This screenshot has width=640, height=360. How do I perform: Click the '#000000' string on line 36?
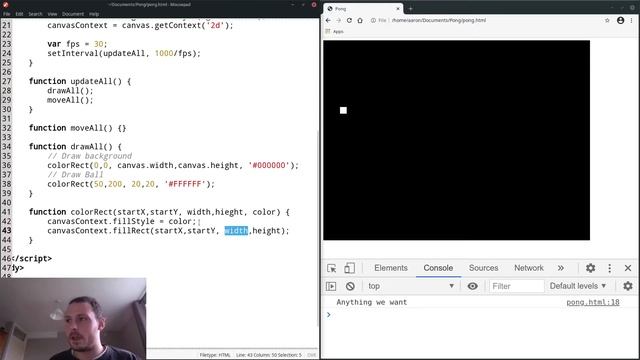coord(269,165)
